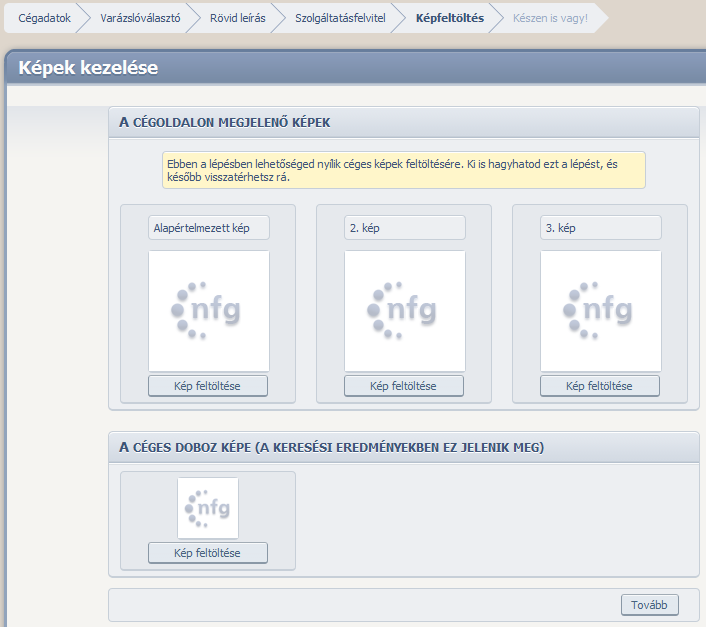The height and width of the screenshot is (627, 706).
Task: Click Kép feltöltése under 2. kép
Action: [403, 386]
